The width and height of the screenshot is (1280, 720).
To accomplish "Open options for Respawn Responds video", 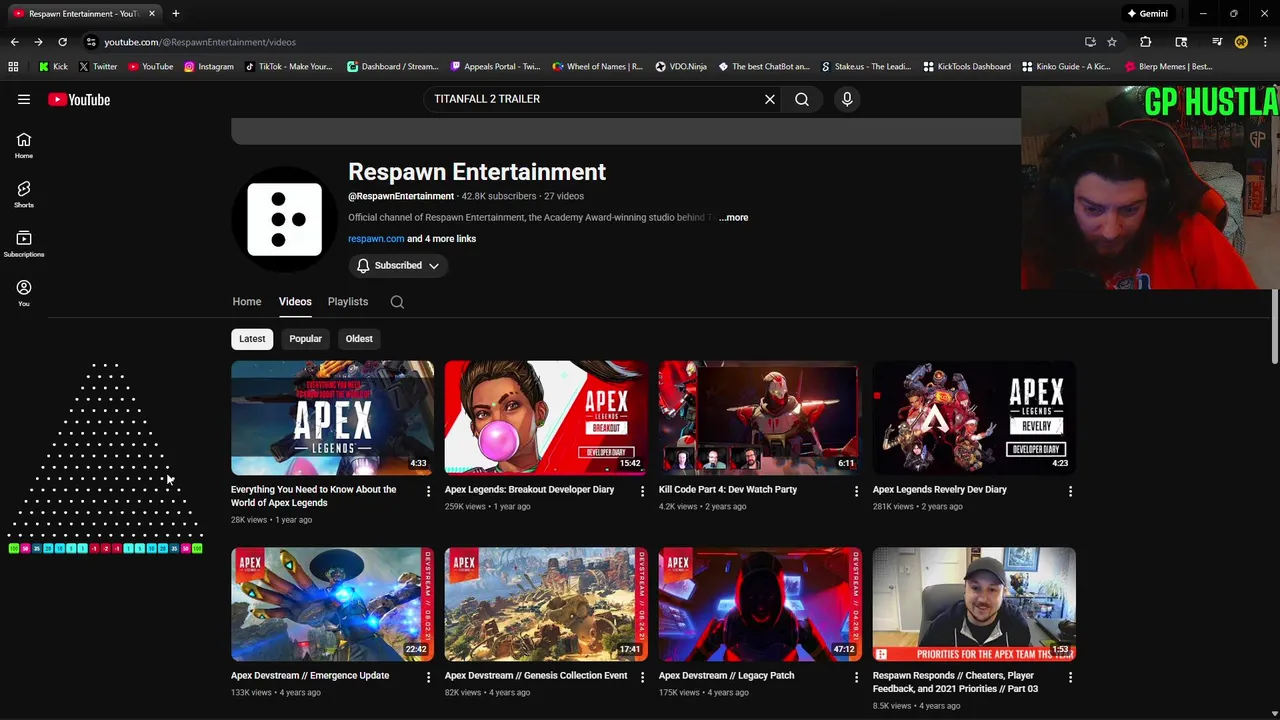I will point(1070,677).
